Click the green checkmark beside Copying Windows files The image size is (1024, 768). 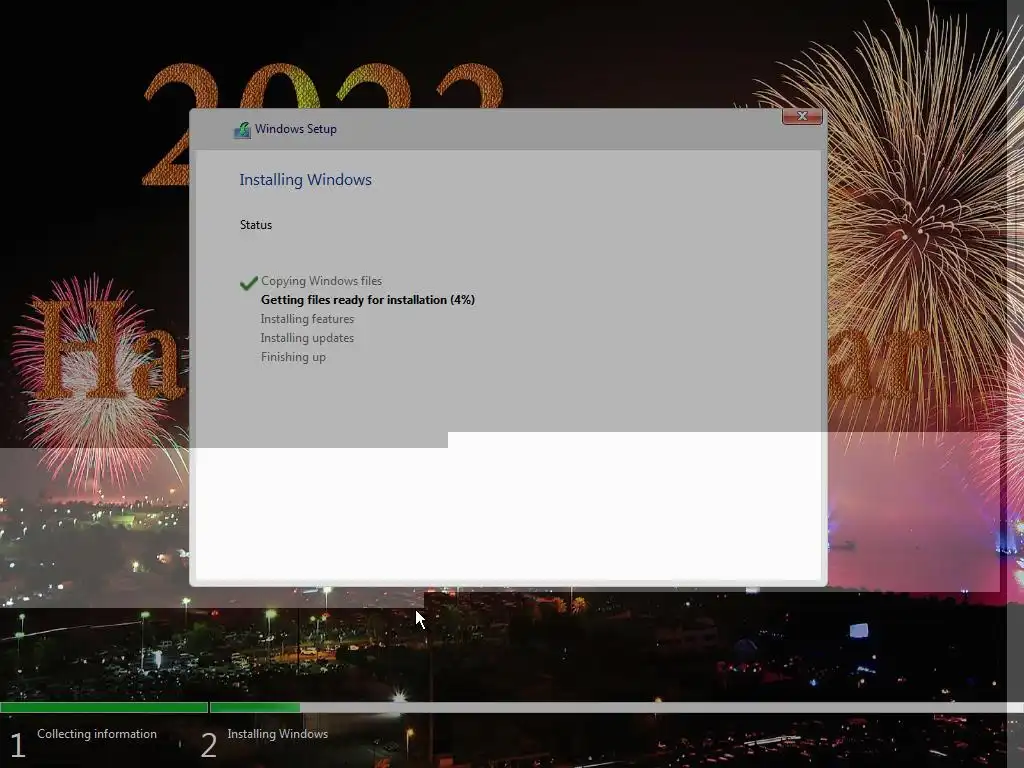coord(248,283)
